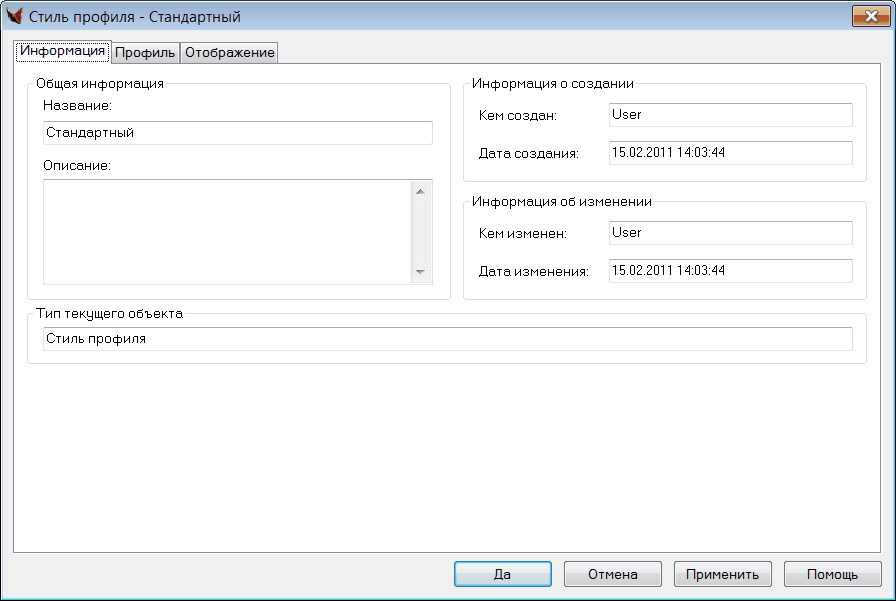This screenshot has width=896, height=601.
Task: Click the Кем создан field
Action: [x=730, y=115]
